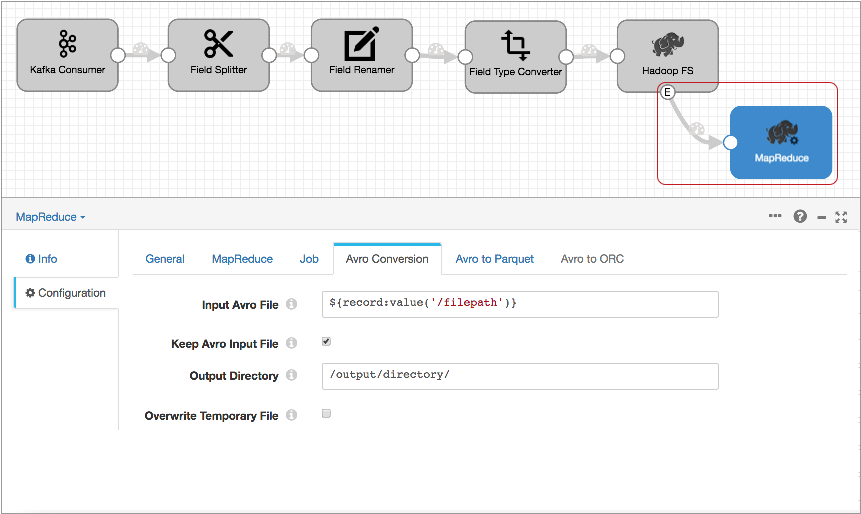Image resolution: width=861 pixels, height=514 pixels.
Task: Click the Hadoop FS event output port
Action: tap(668, 92)
